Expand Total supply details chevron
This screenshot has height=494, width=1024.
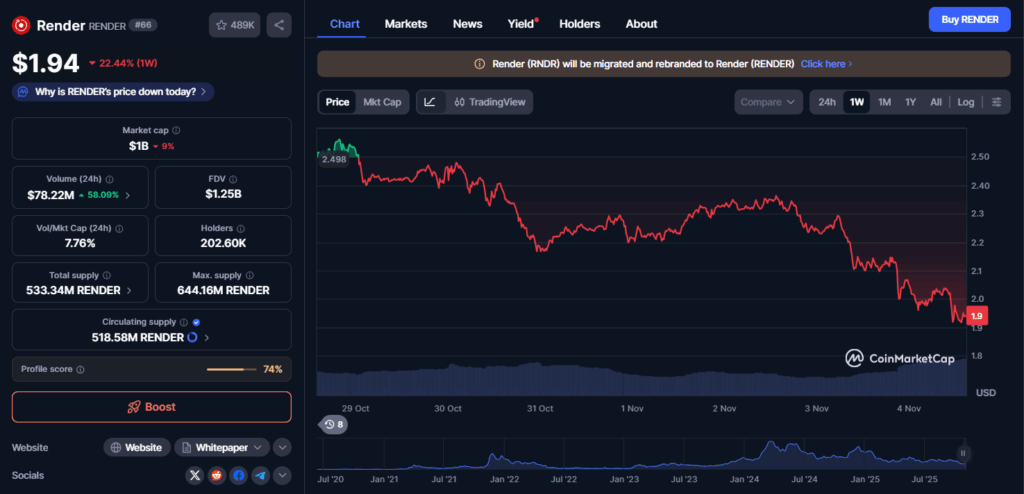(128, 291)
